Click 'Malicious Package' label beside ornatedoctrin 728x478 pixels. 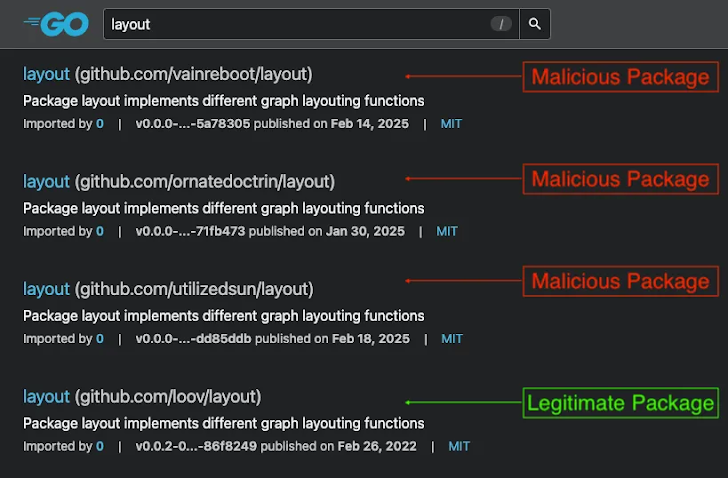pyautogui.click(x=620, y=180)
